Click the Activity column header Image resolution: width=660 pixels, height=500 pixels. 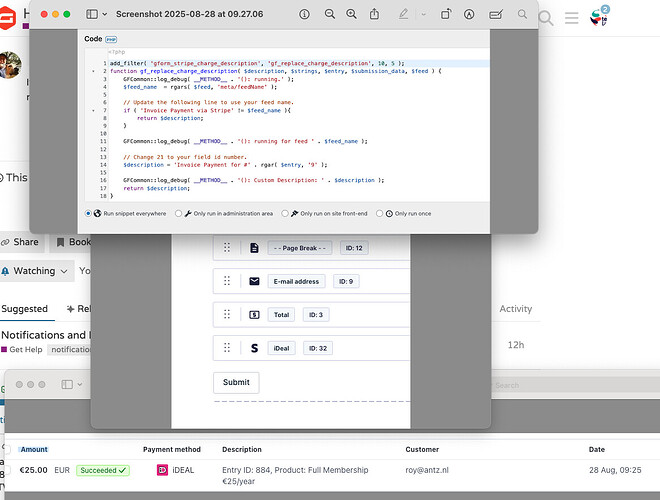pos(516,309)
